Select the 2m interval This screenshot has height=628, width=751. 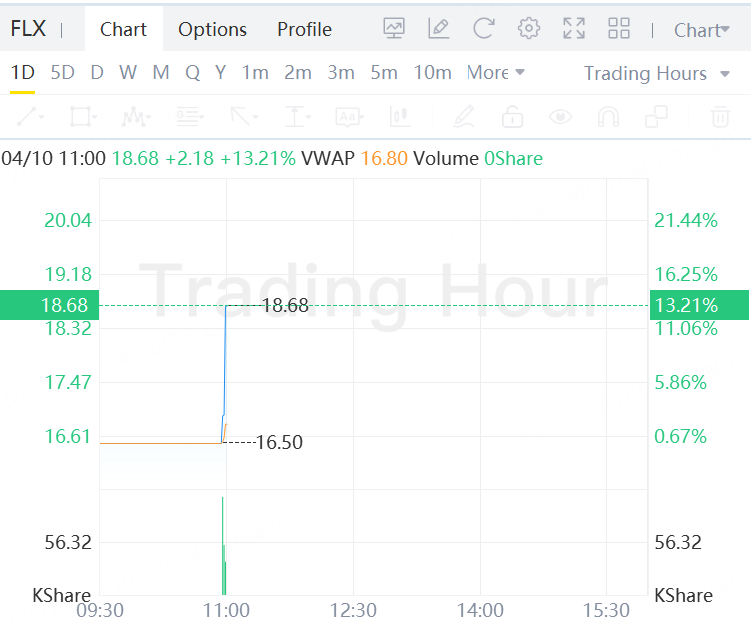(x=298, y=73)
